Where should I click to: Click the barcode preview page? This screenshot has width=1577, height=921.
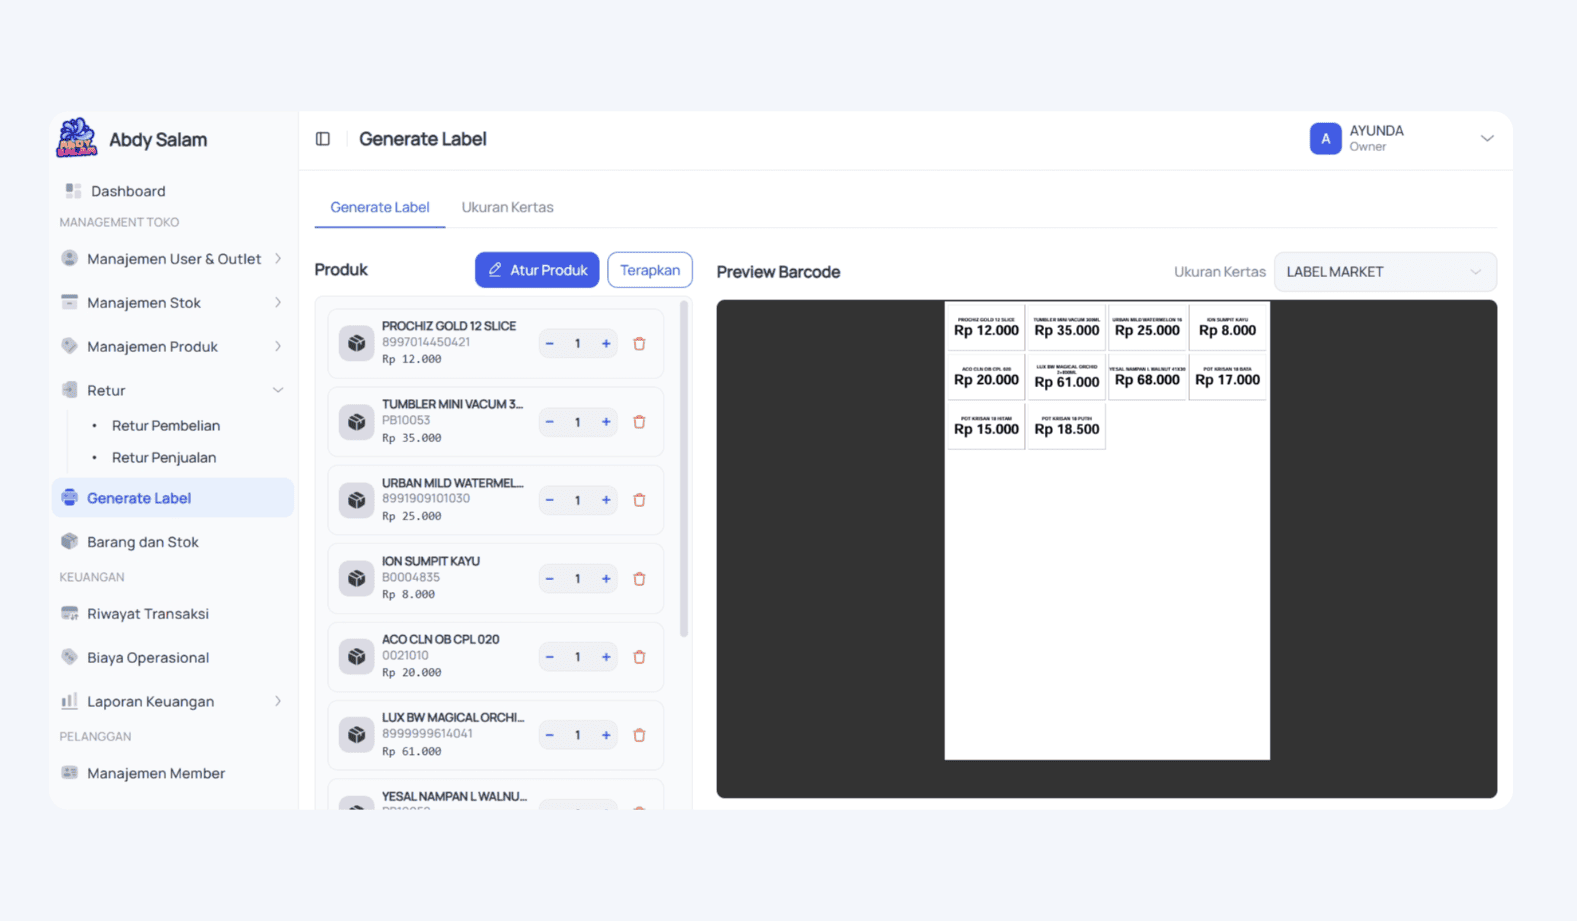pyautogui.click(x=1107, y=530)
